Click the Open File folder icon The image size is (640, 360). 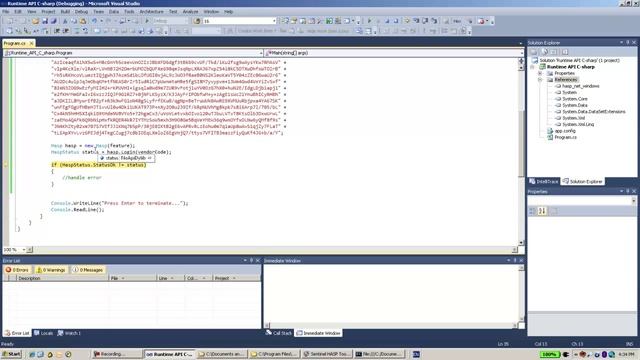[36, 21]
